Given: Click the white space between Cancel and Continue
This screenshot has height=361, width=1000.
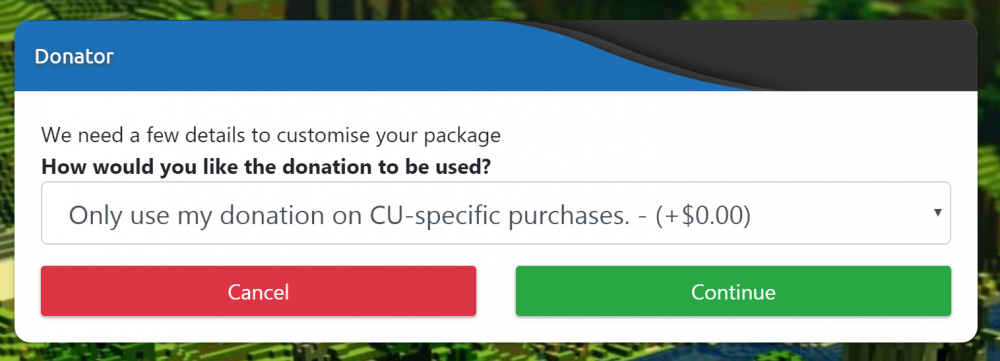Looking at the screenshot, I should 496,291.
